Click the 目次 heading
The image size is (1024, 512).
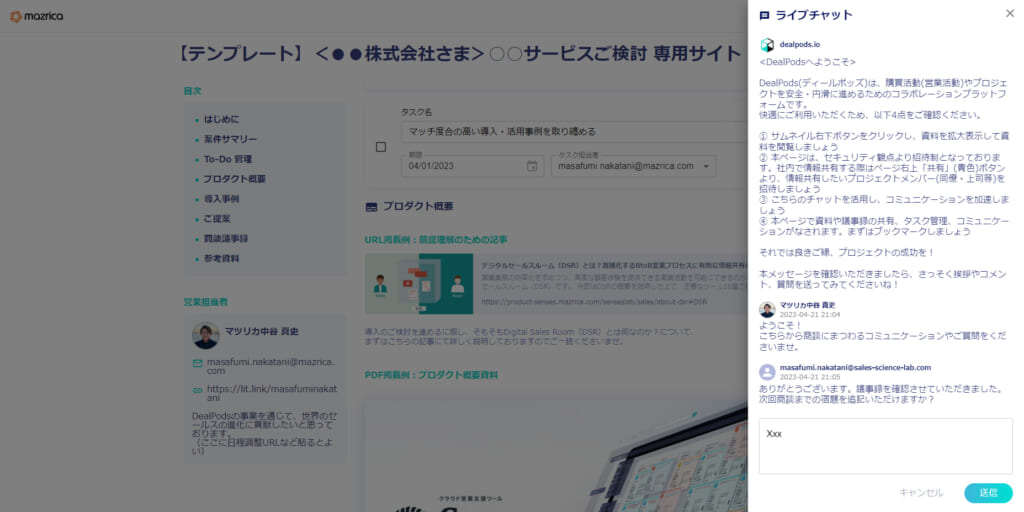pyautogui.click(x=193, y=91)
